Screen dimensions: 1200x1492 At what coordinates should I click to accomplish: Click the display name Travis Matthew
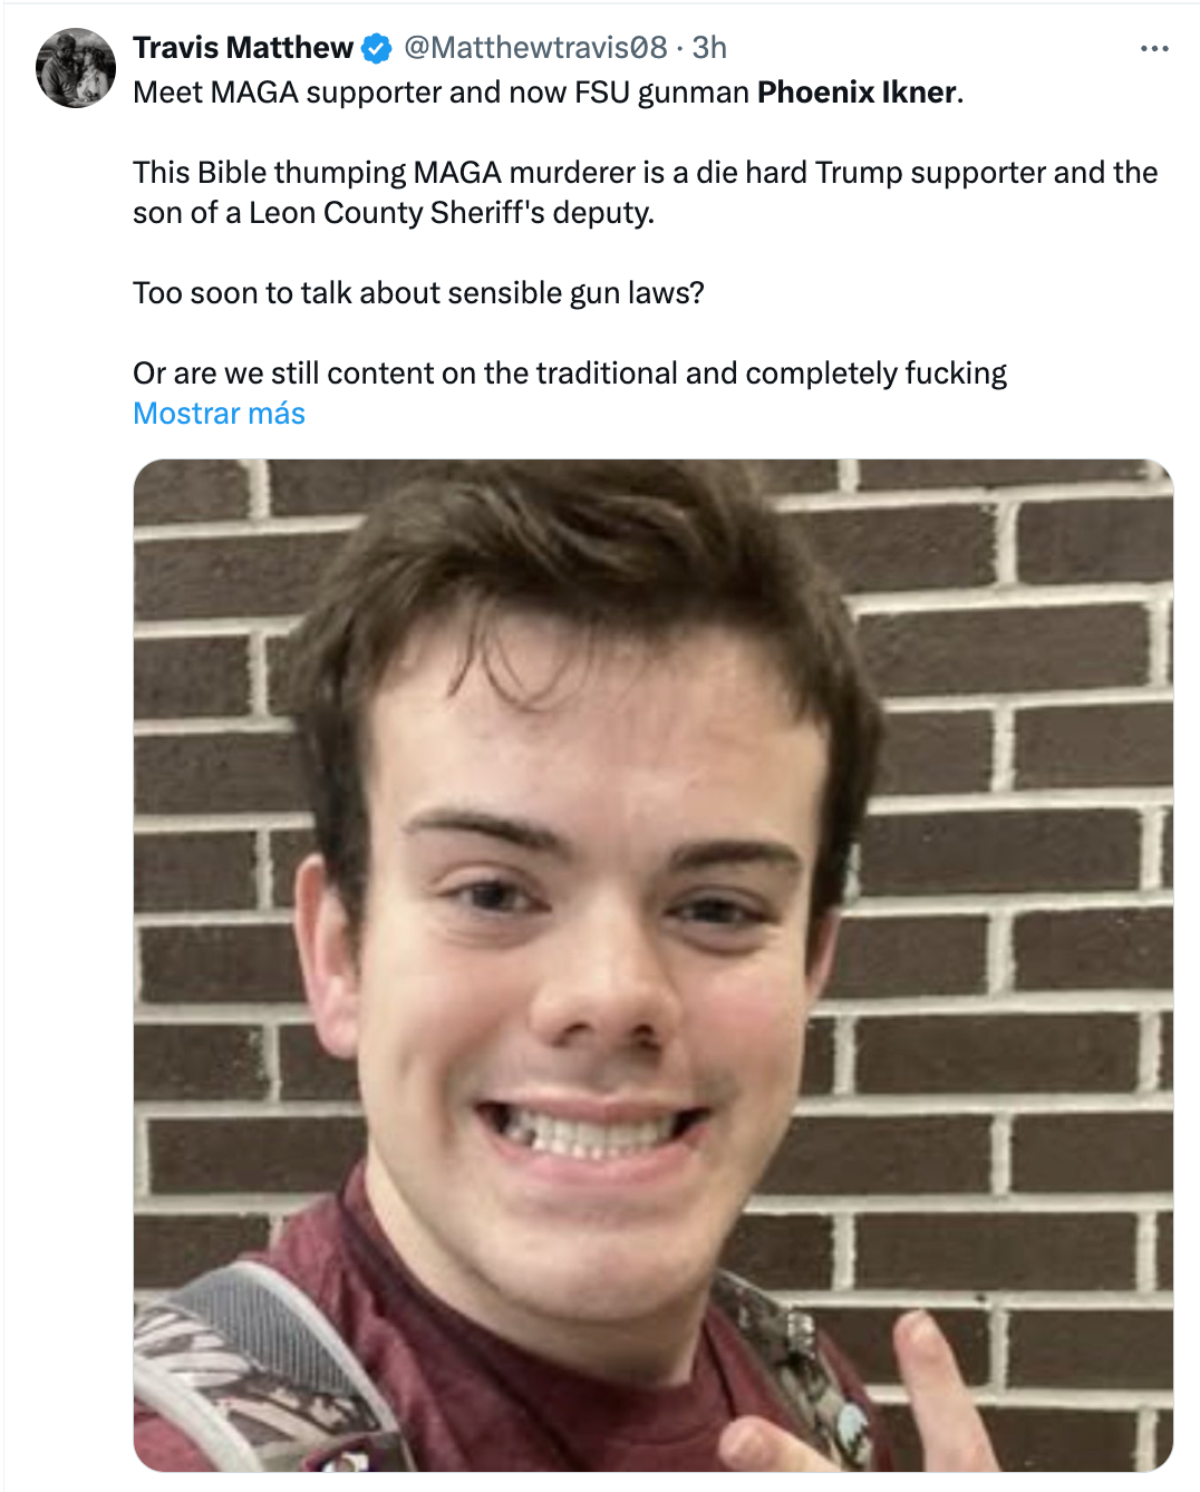pos(243,47)
